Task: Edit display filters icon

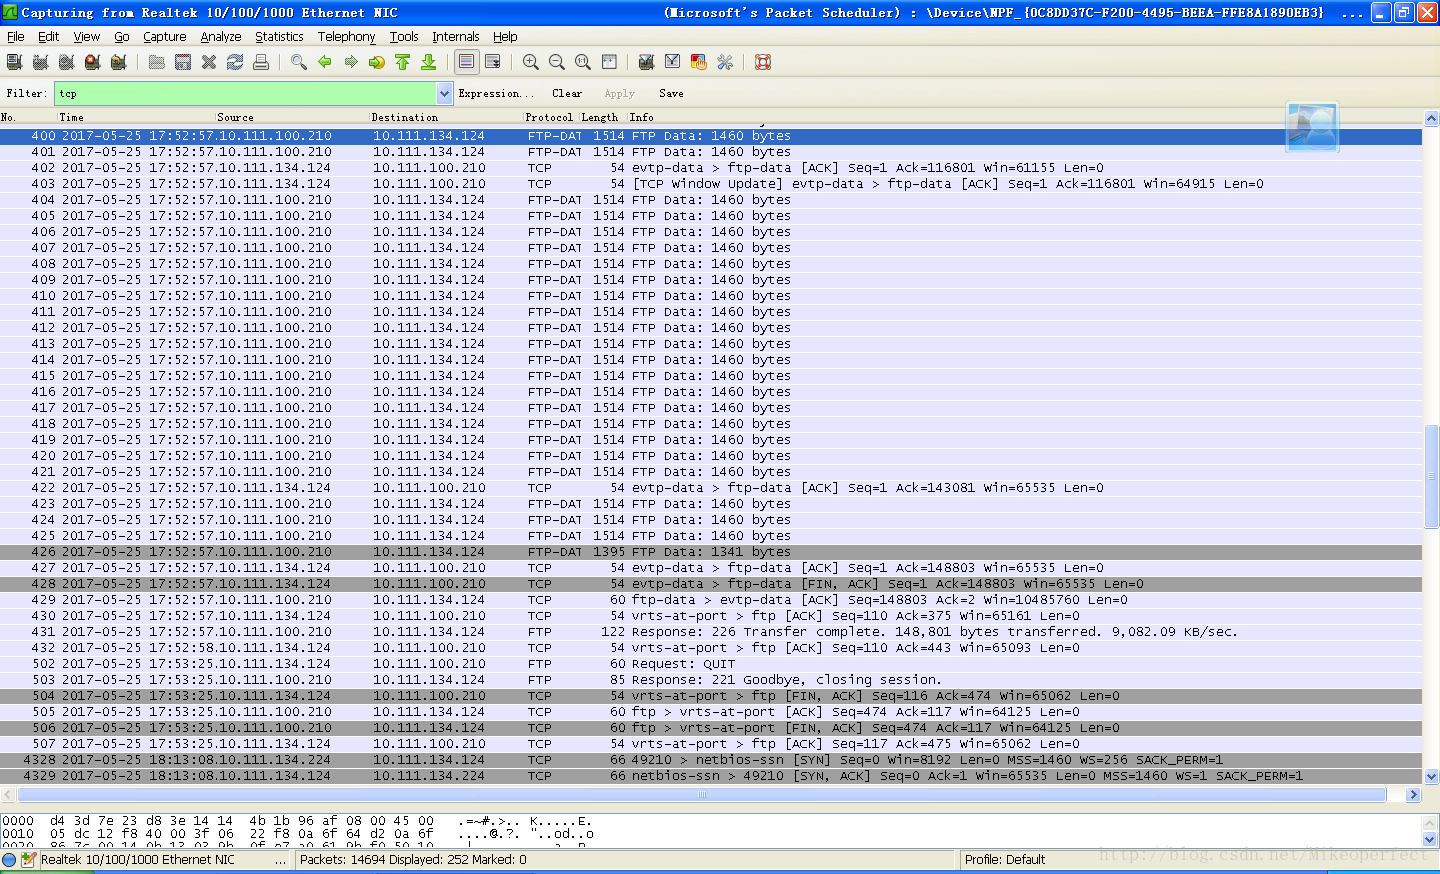Action: 673,62
